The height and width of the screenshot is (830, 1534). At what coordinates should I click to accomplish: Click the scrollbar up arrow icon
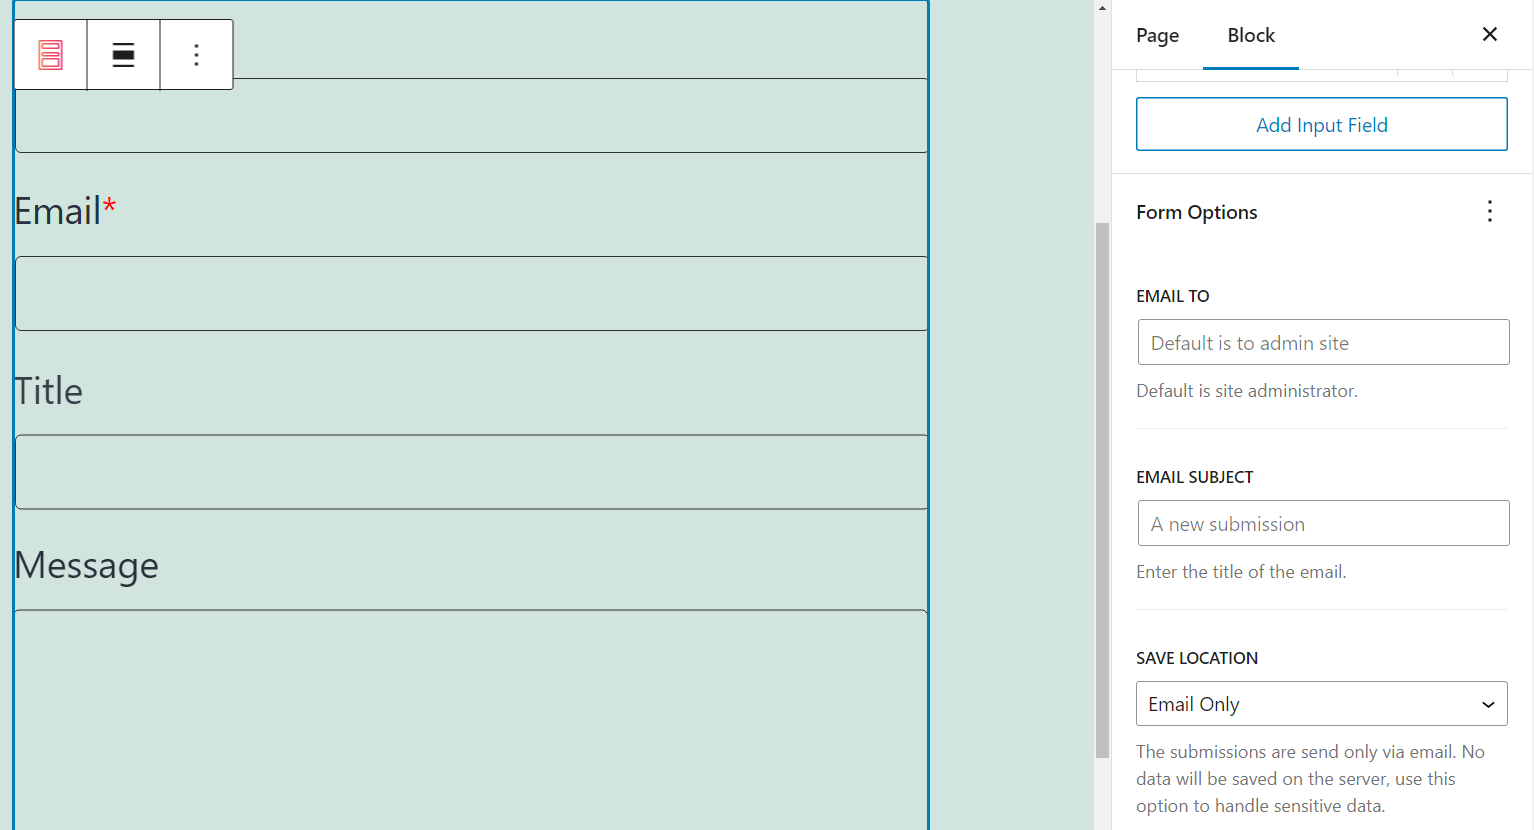1101,7
